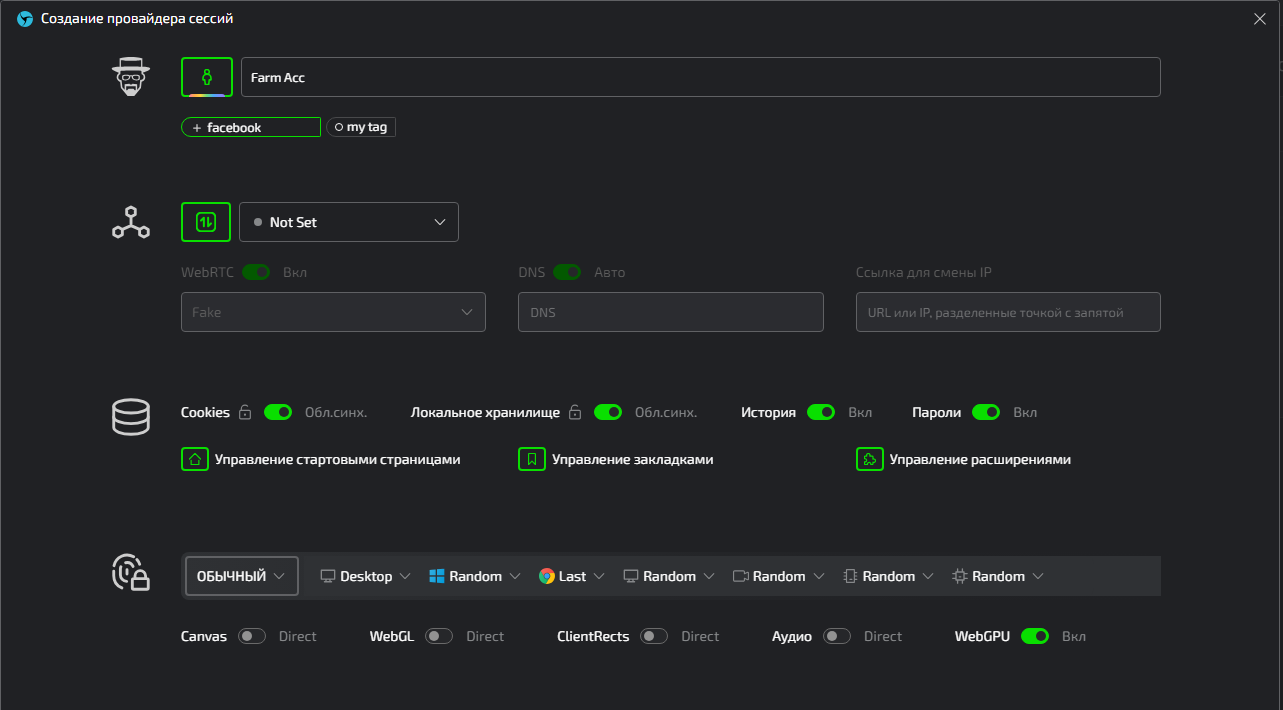1283x710 pixels.
Task: Click the circle icon on my tag
Action: (339, 127)
